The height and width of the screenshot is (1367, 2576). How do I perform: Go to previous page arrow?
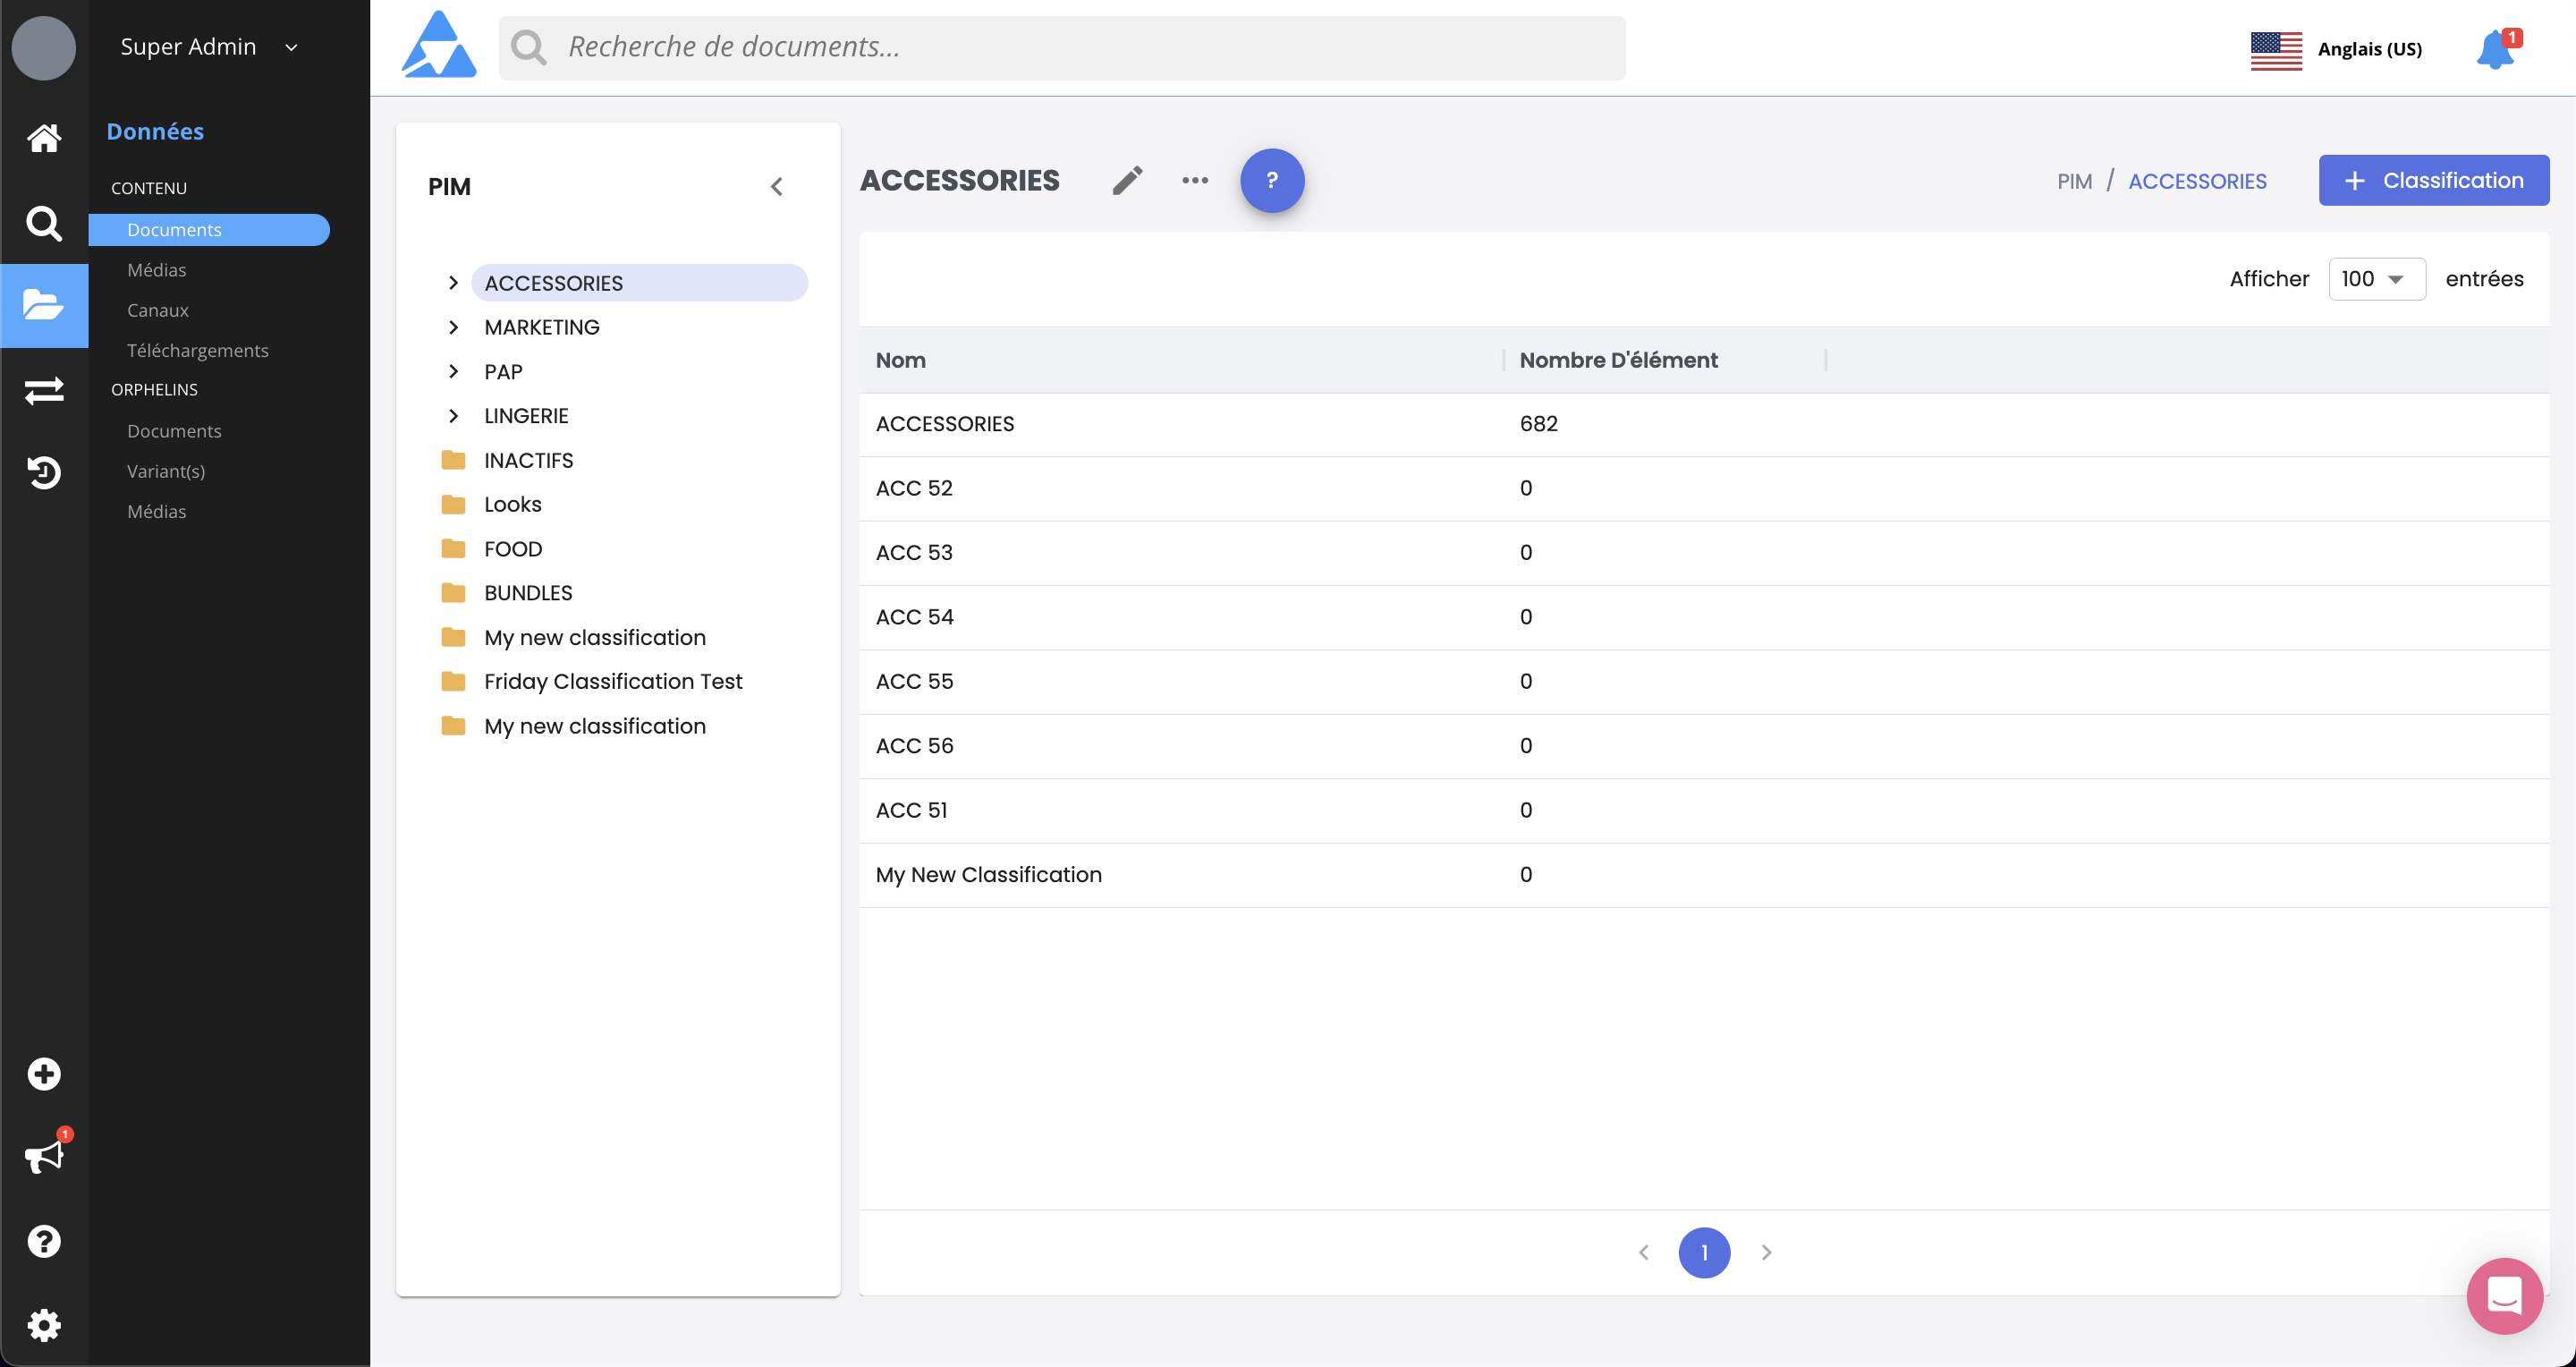click(1643, 1252)
